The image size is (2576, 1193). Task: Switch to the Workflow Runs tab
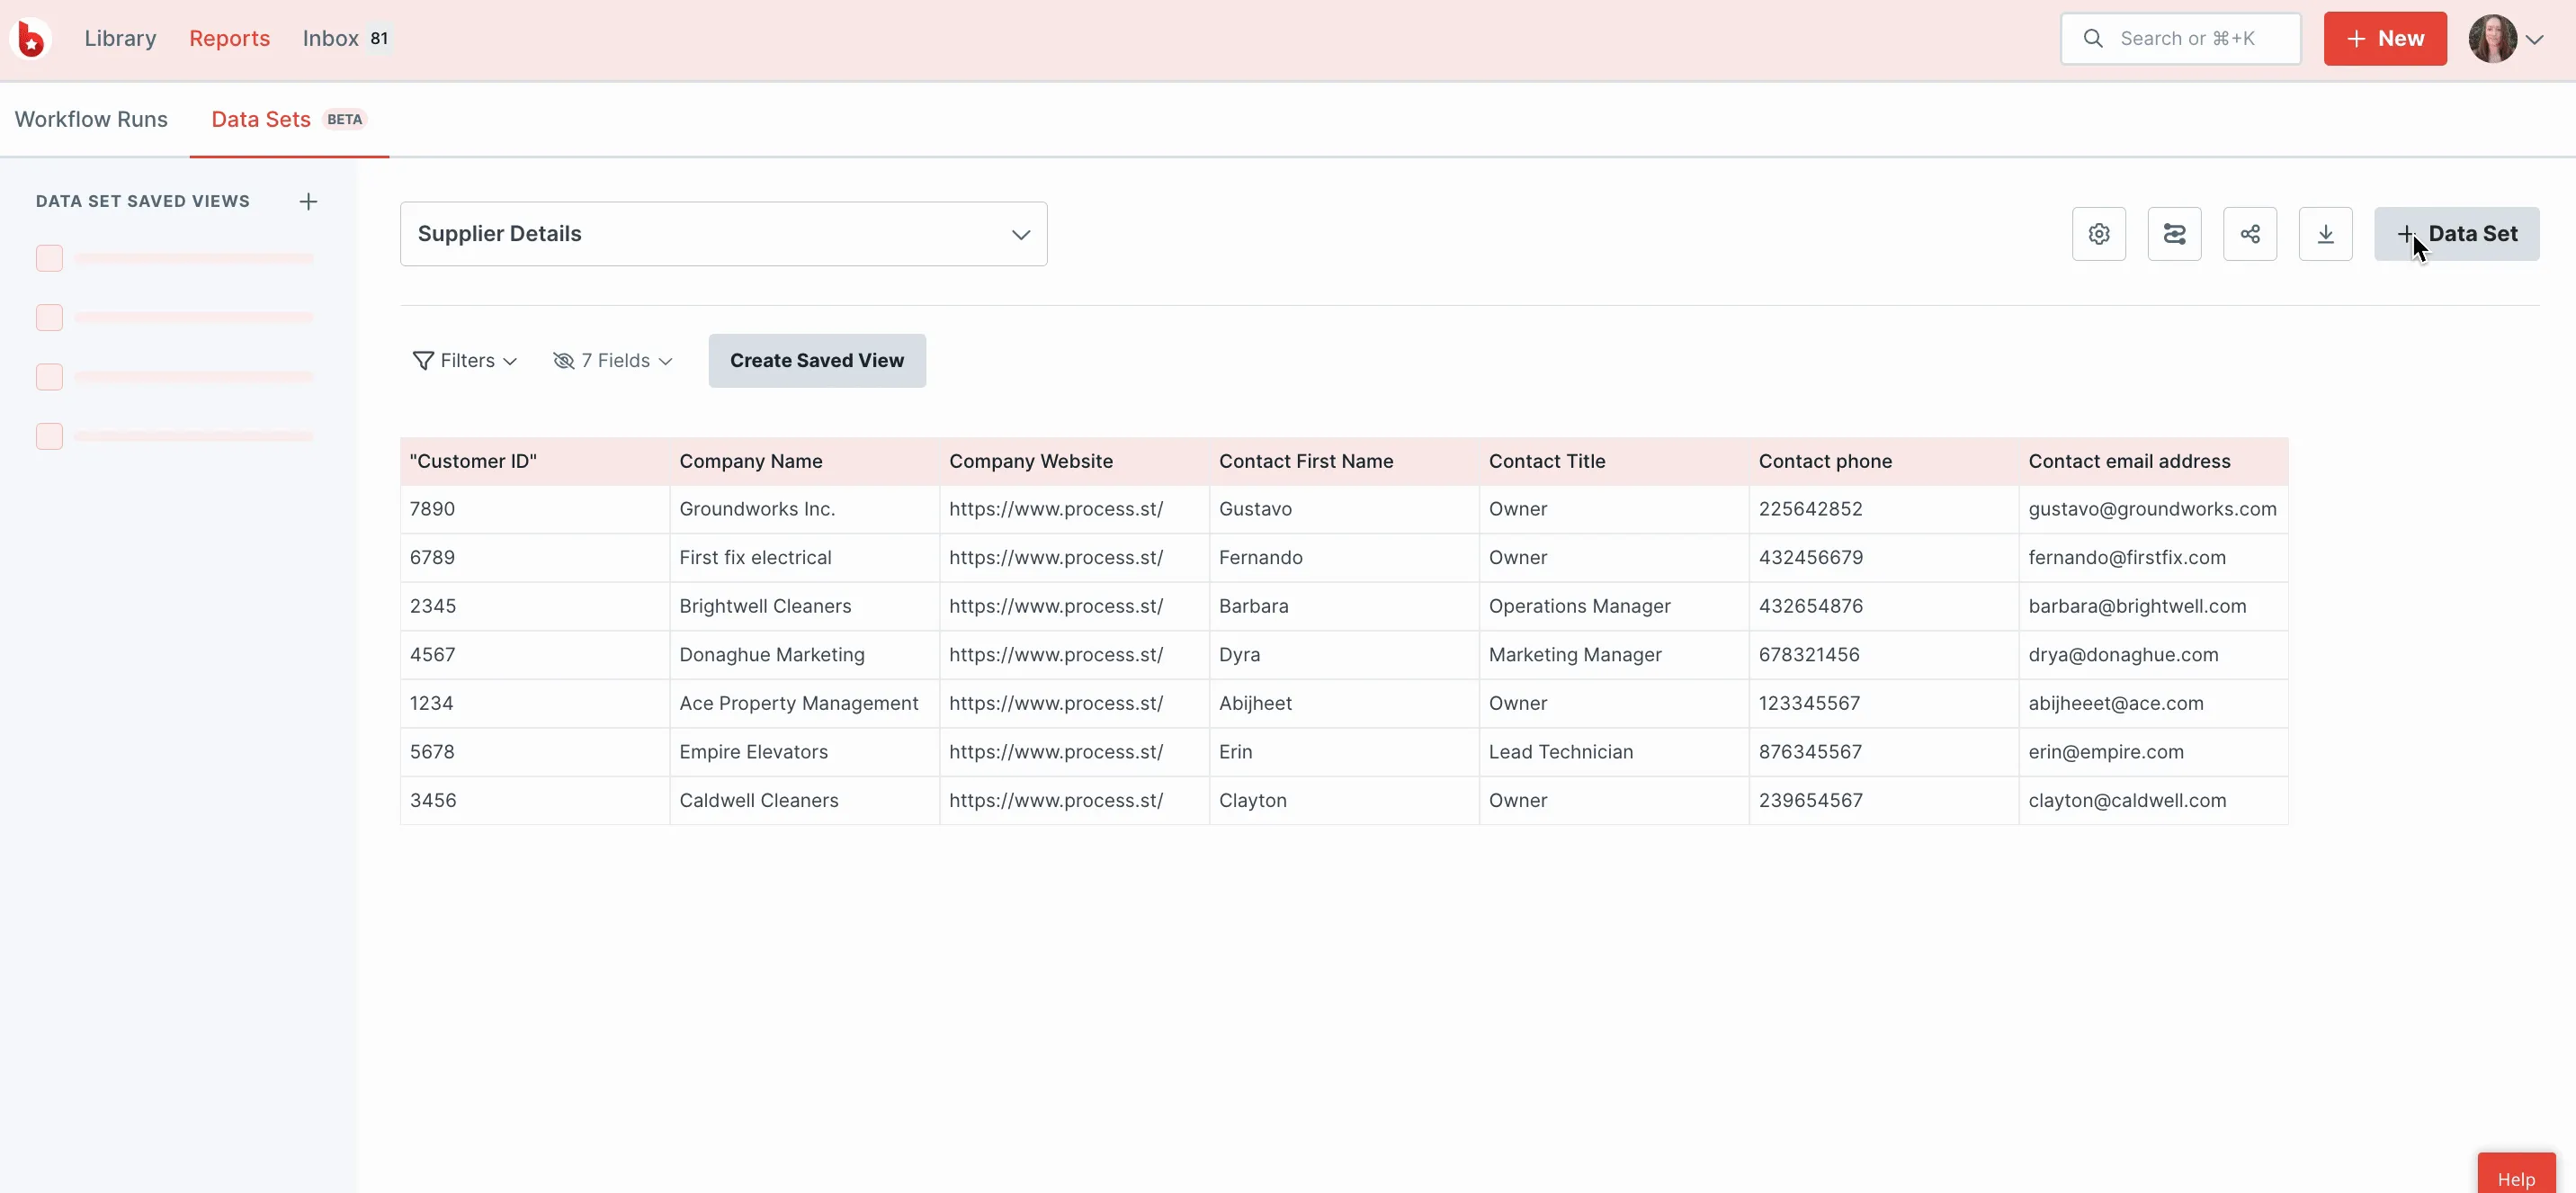click(91, 120)
